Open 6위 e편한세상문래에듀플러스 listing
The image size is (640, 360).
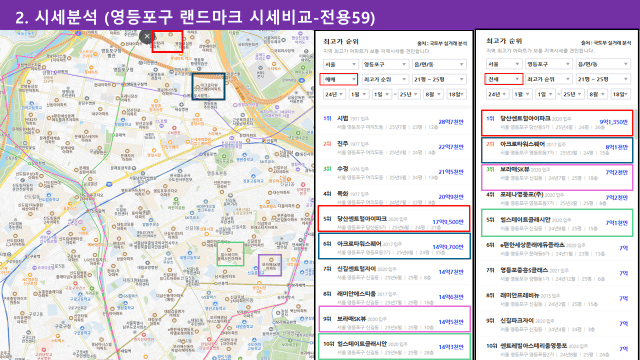pos(557,249)
